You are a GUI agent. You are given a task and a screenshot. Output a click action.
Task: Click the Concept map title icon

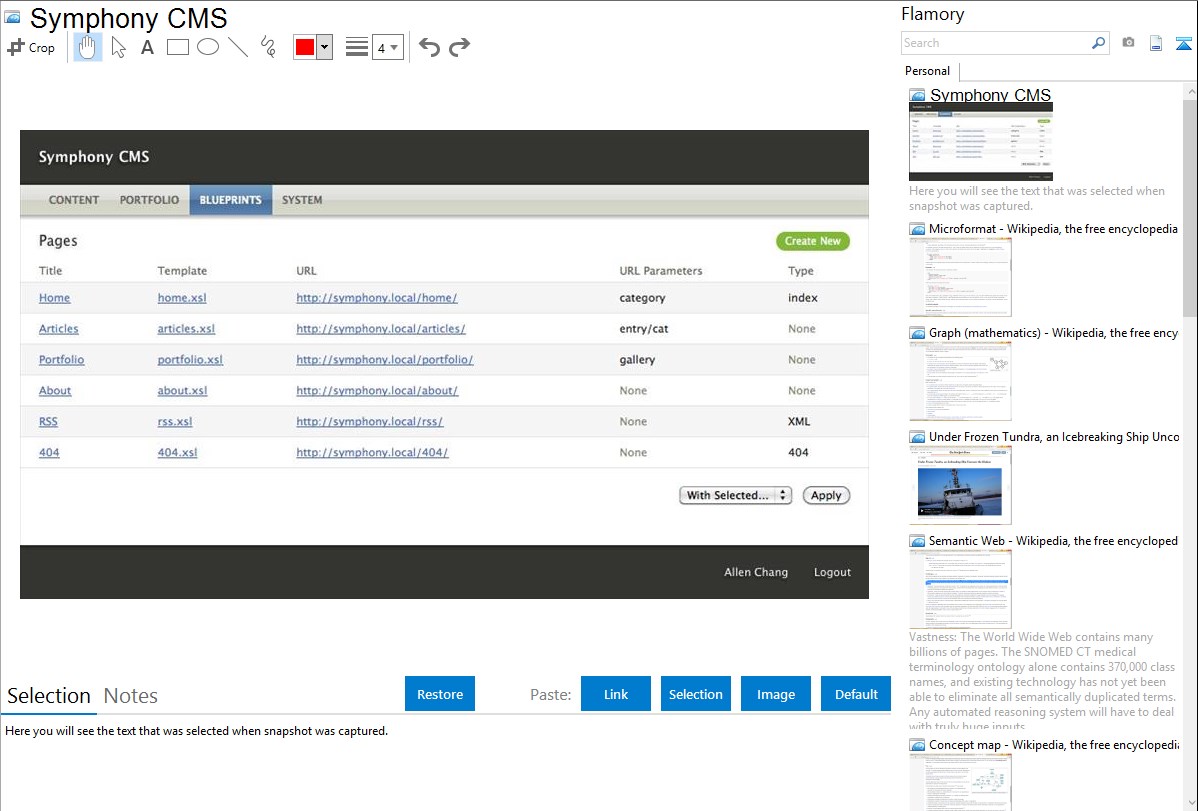point(917,745)
